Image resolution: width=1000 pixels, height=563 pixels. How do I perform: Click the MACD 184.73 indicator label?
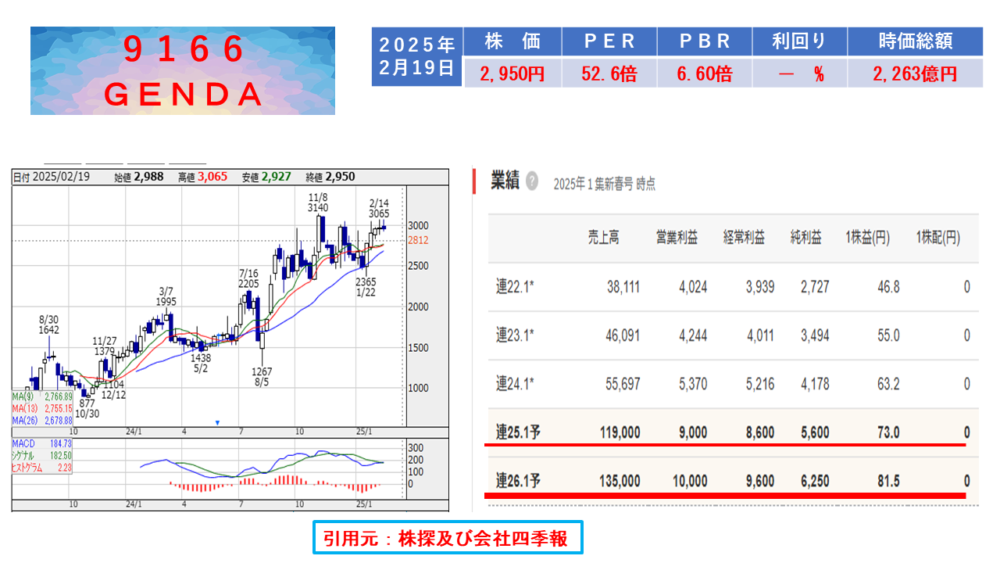click(42, 443)
